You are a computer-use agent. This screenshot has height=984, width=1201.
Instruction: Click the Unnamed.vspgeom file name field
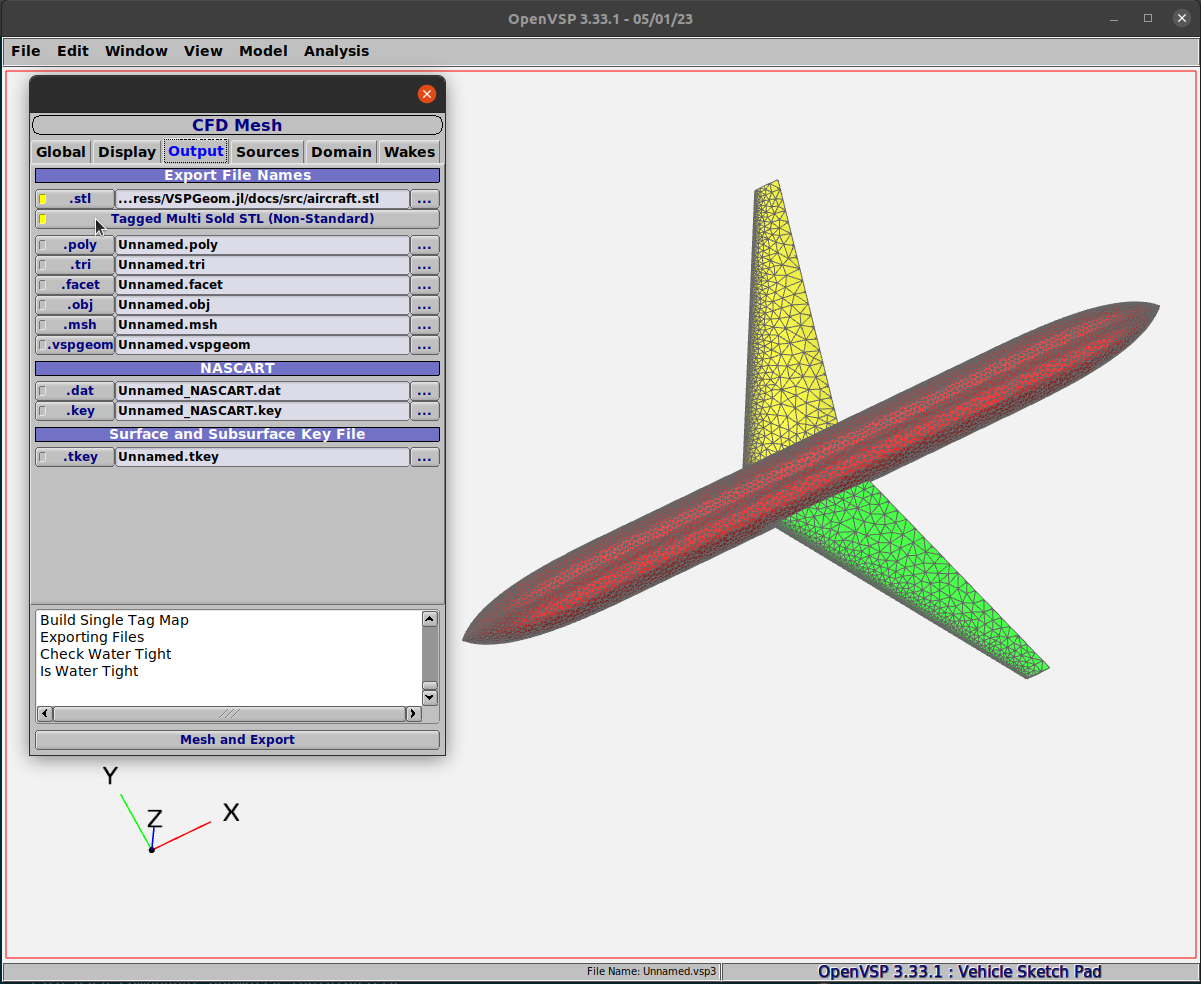point(262,345)
